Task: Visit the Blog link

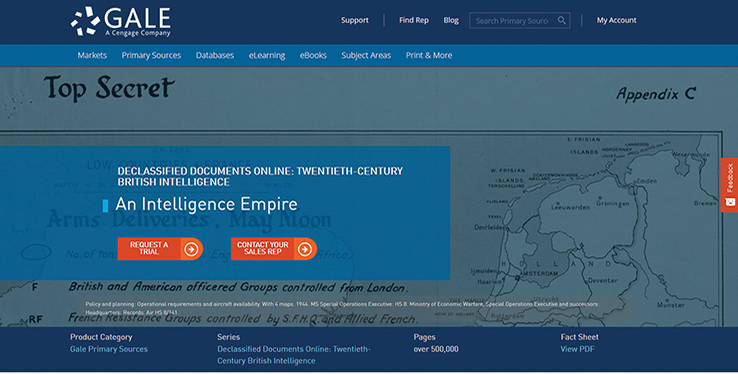Action: tap(451, 20)
